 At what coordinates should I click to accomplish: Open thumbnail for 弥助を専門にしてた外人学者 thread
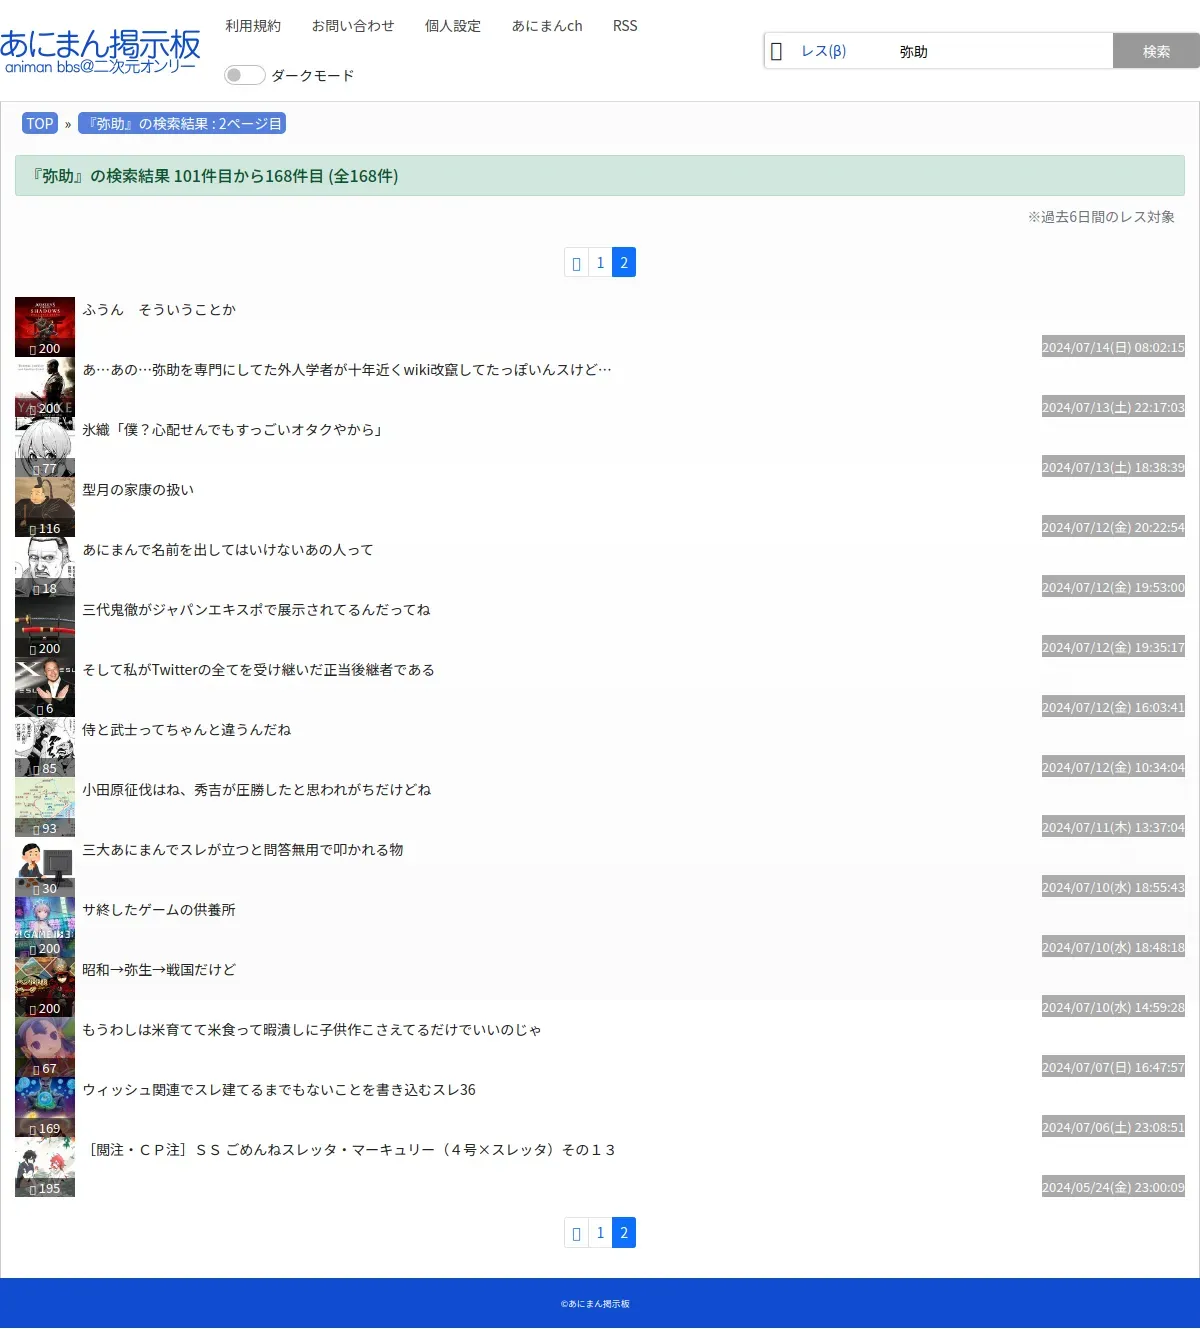45,387
